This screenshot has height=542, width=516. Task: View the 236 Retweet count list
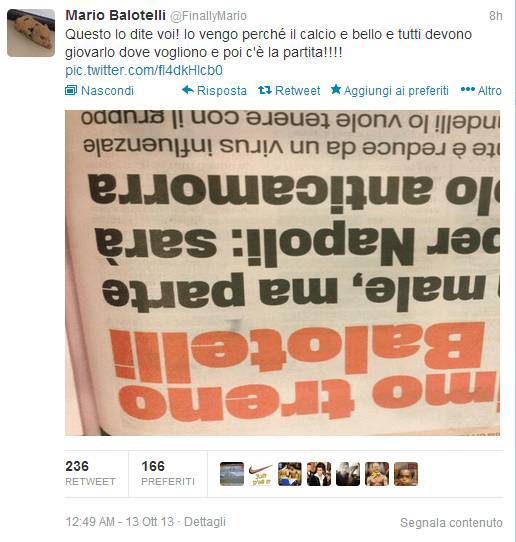(x=90, y=473)
